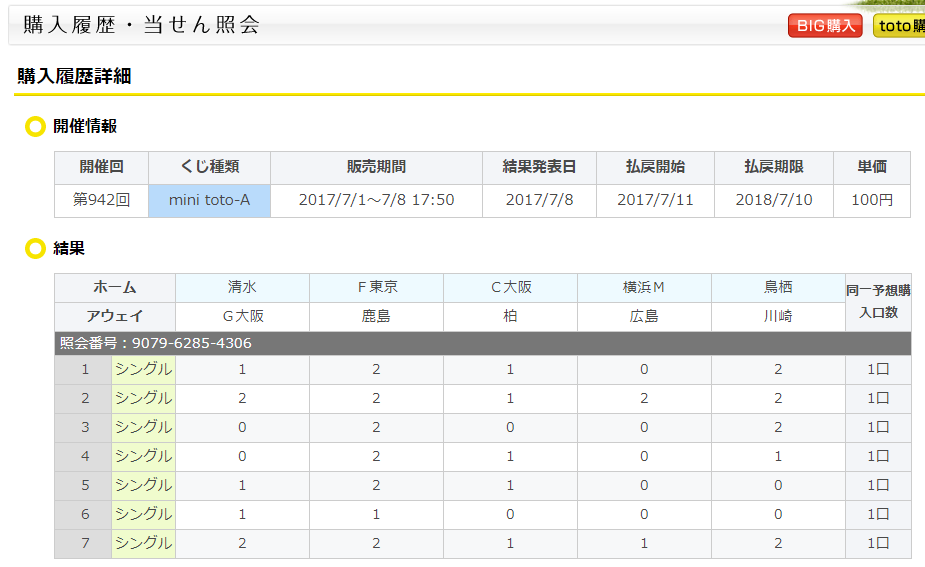Click the 清水 home team header
Viewport: 925px width, 567px height.
242,288
